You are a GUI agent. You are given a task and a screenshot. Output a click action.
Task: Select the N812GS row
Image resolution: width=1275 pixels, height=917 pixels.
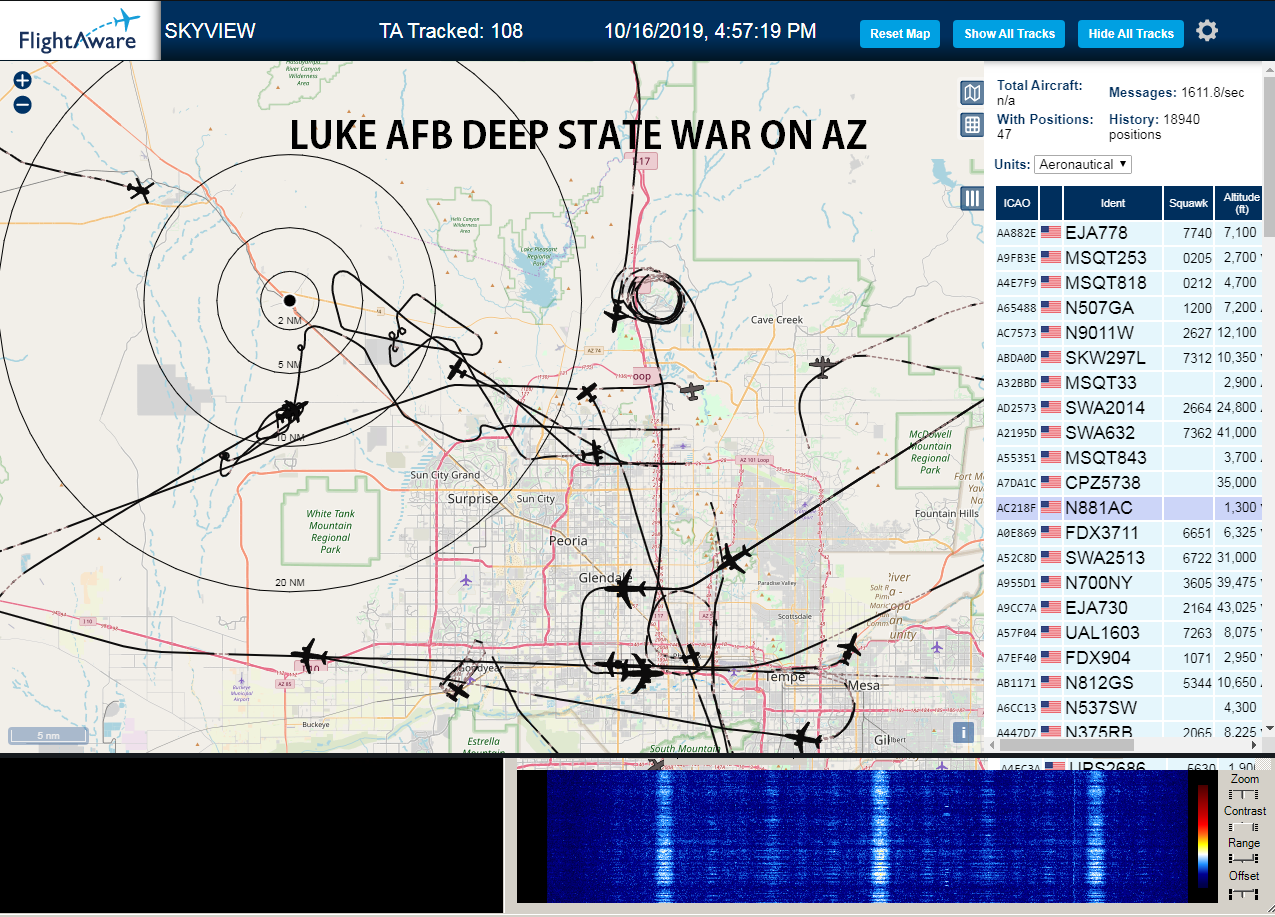pyautogui.click(x=1130, y=682)
